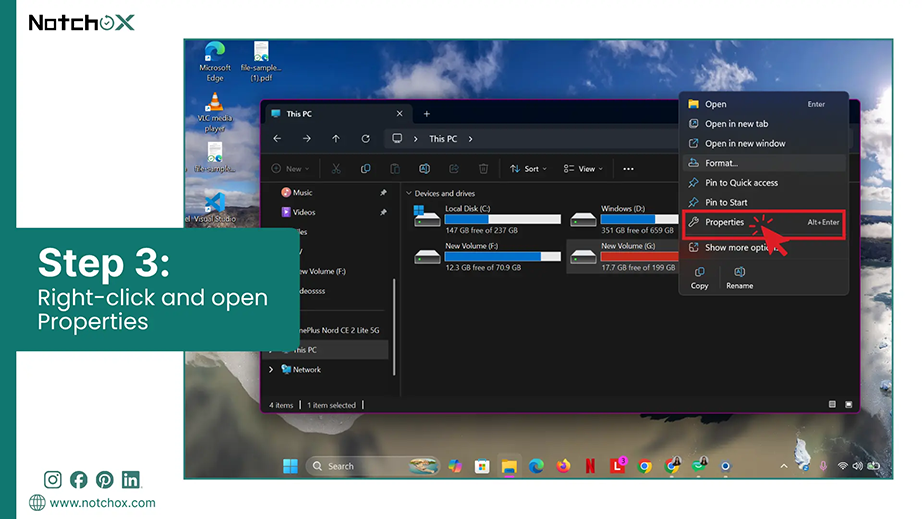The width and height of the screenshot is (922, 519).
Task: Select Open in new tab
Action: point(764,124)
